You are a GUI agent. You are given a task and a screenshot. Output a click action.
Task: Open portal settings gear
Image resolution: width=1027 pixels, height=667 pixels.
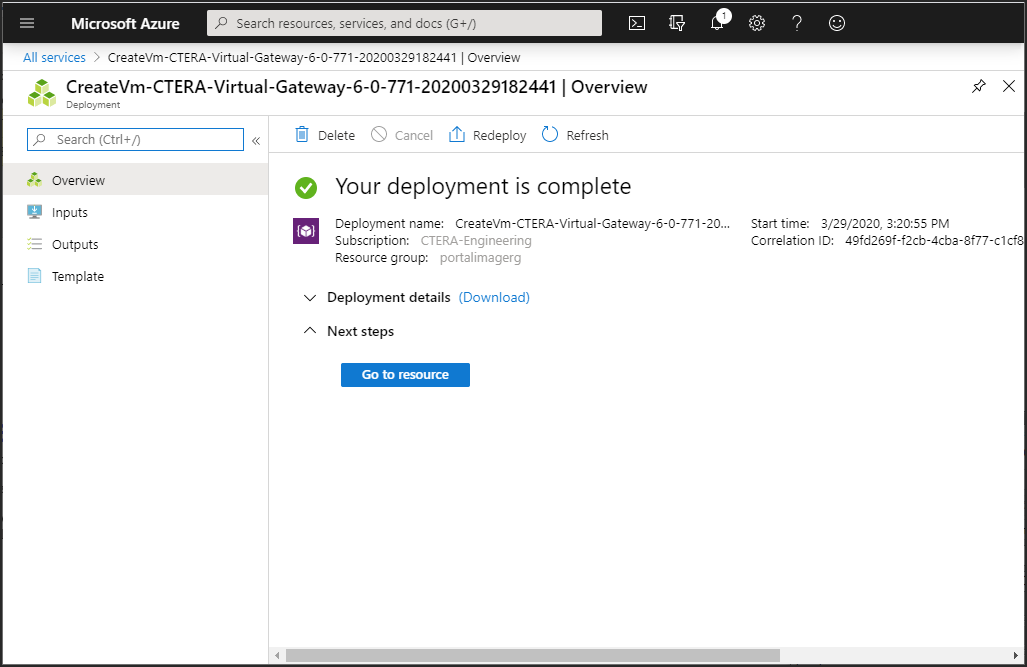click(756, 23)
